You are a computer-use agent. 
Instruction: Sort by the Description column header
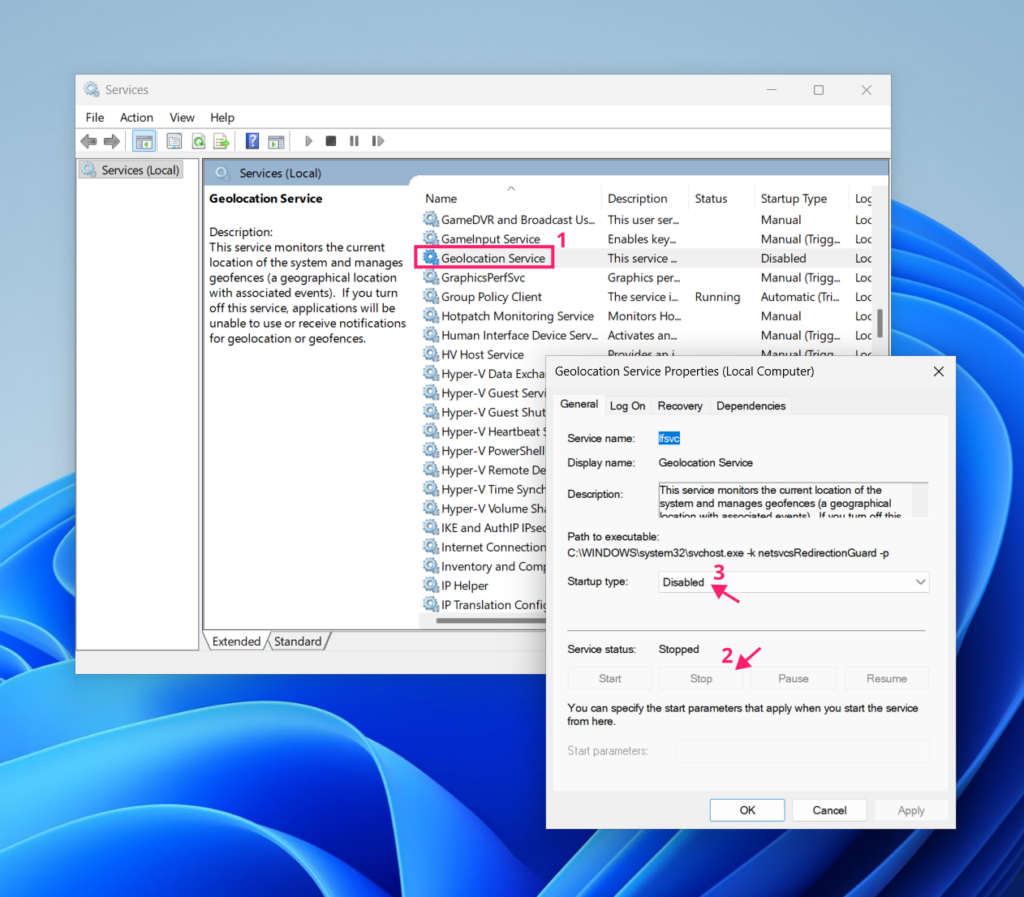coord(643,198)
